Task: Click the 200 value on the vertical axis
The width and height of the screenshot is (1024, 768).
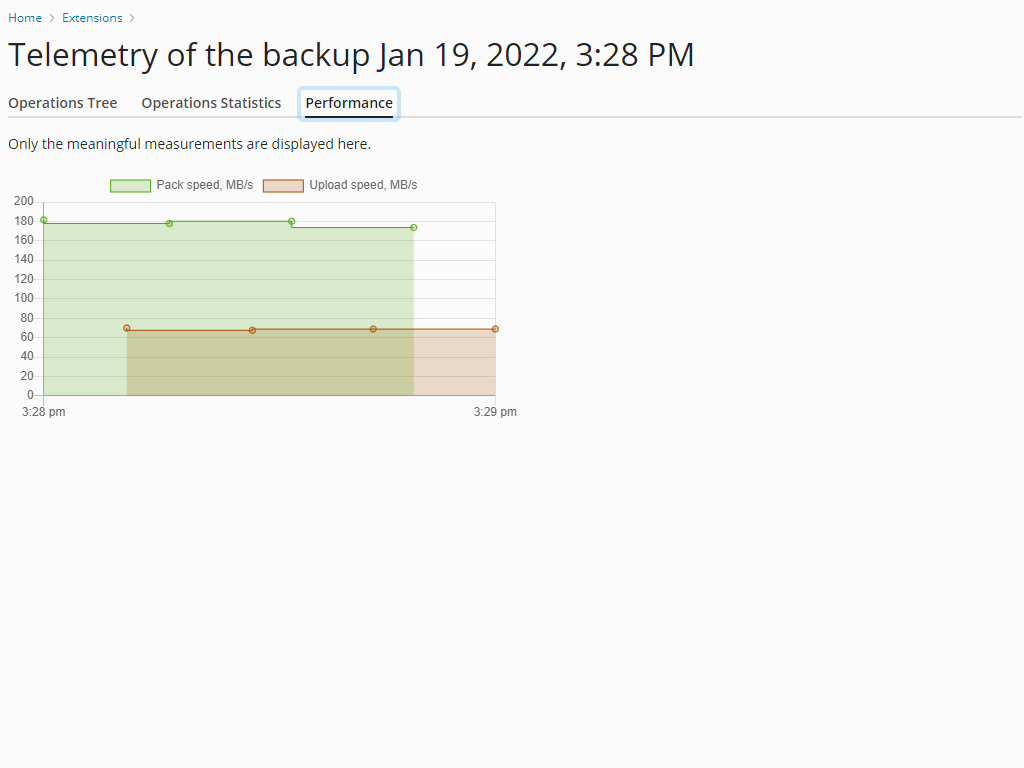Action: [23, 200]
